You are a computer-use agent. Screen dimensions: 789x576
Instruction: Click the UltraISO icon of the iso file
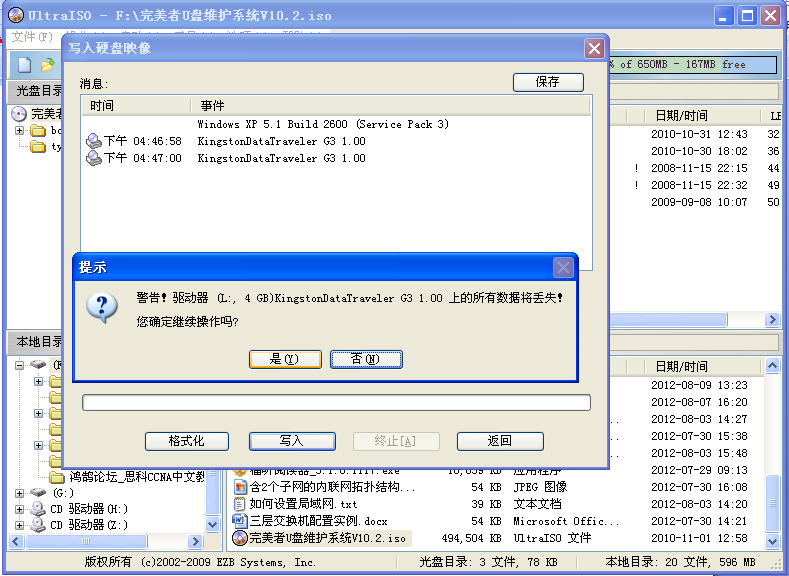click(241, 538)
